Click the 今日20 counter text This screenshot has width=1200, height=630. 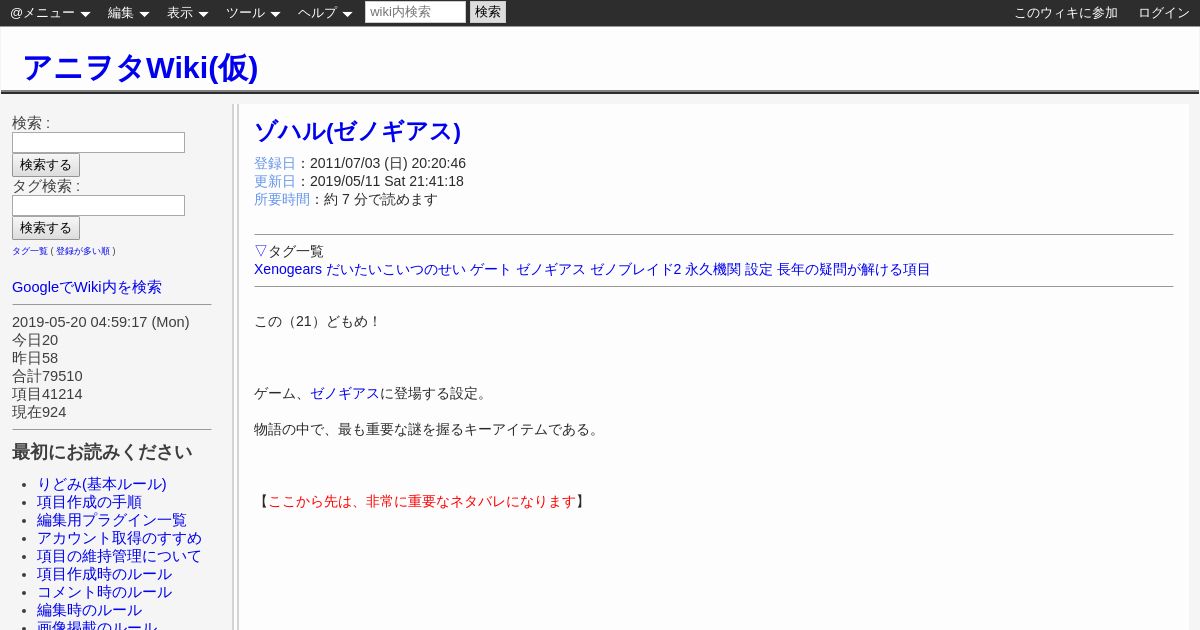35,340
